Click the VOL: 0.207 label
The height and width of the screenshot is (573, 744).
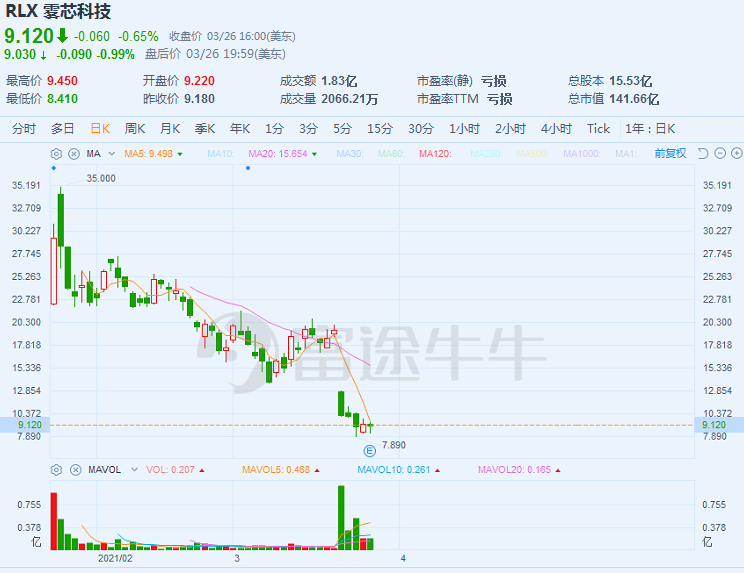click(170, 470)
